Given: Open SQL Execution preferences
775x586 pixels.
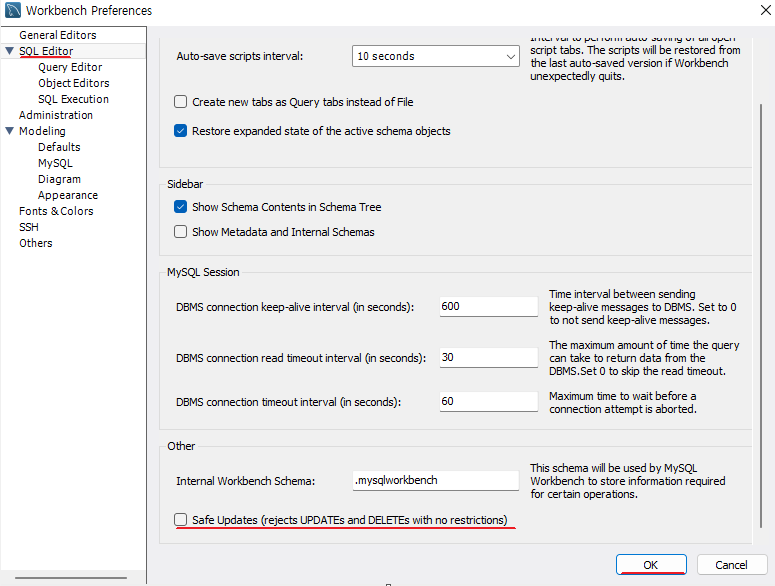Looking at the screenshot, I should (73, 99).
